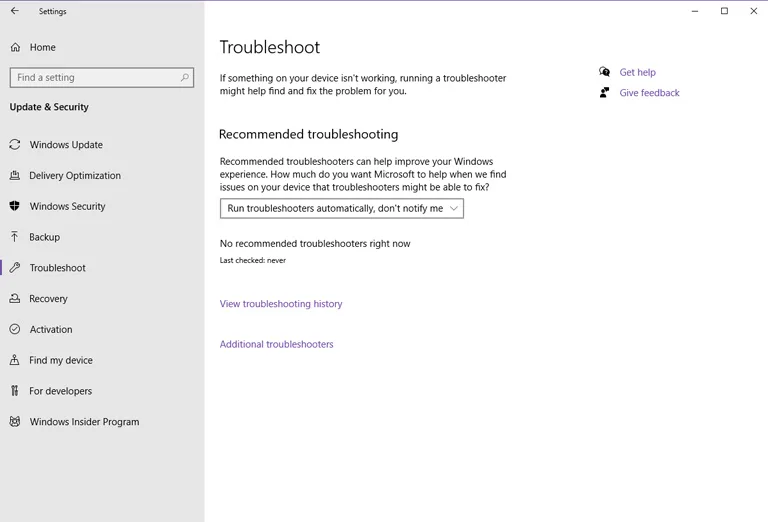Open View troubleshooting history link

(281, 304)
